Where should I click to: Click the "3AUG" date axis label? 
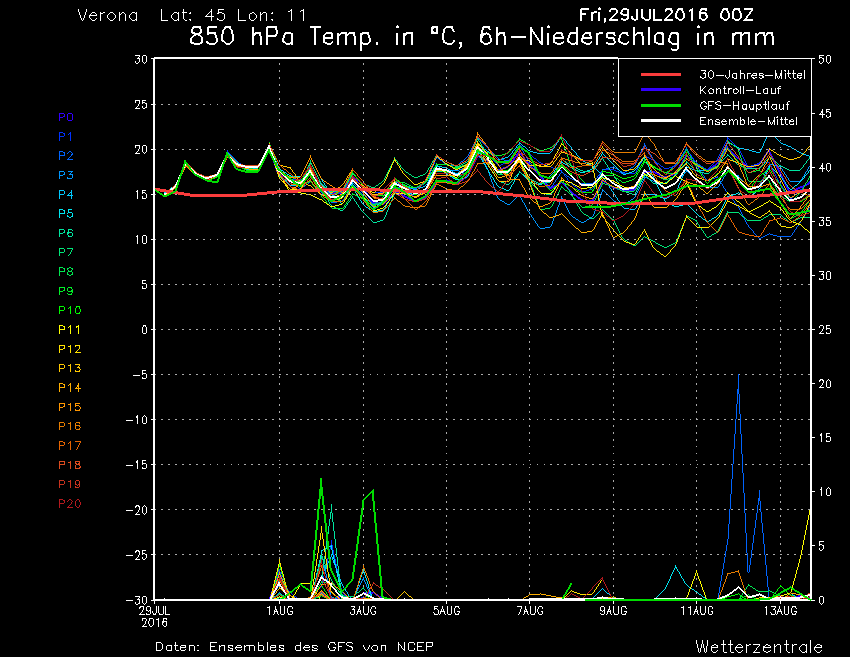pyautogui.click(x=363, y=611)
